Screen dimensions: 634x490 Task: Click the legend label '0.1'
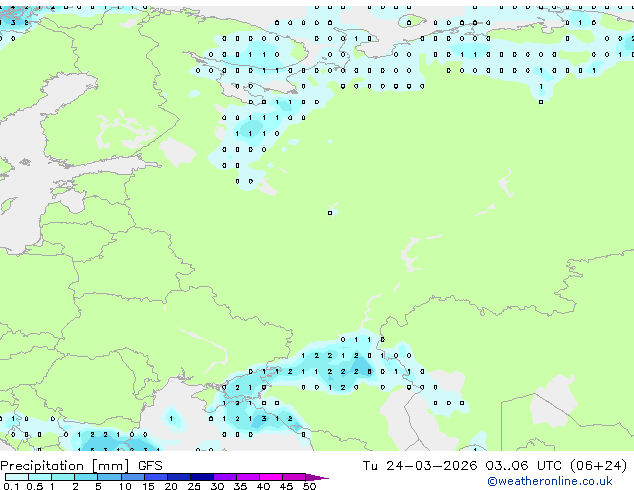tap(11, 486)
